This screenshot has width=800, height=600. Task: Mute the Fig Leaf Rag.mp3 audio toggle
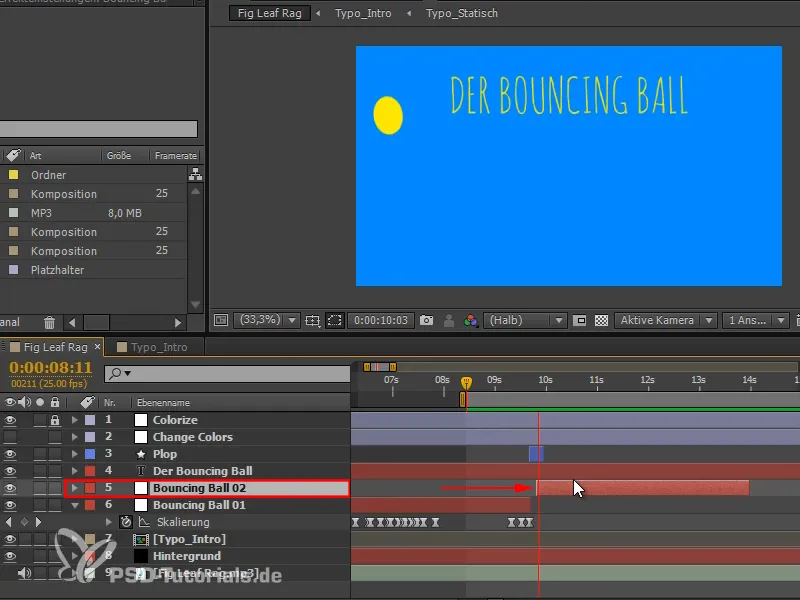24,573
